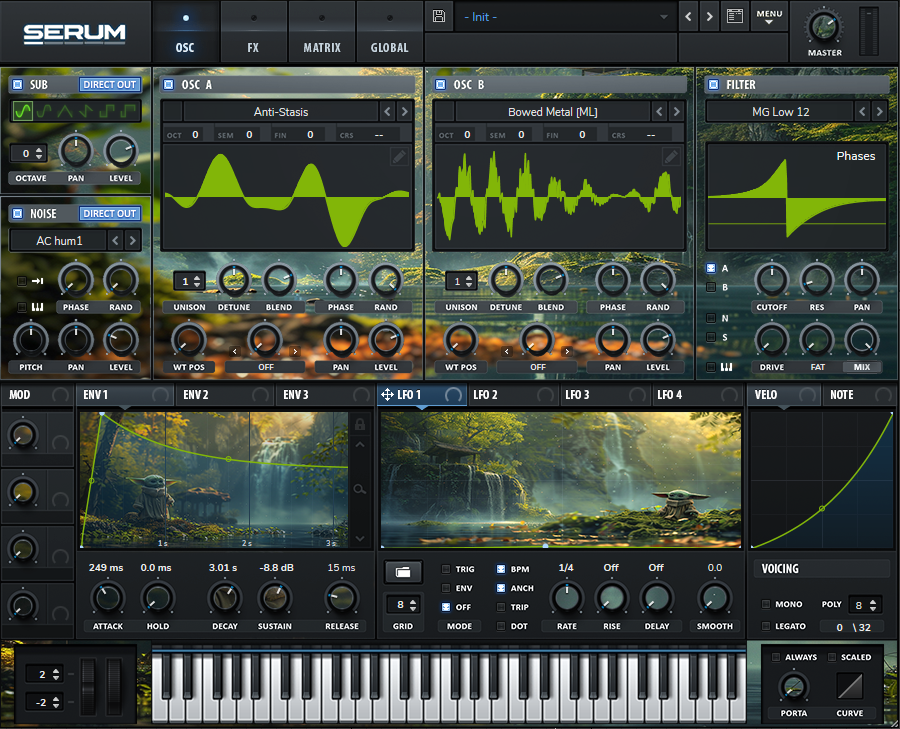900x729 pixels.
Task: Open the AC hum1 noise sample menu
Action: [59, 241]
